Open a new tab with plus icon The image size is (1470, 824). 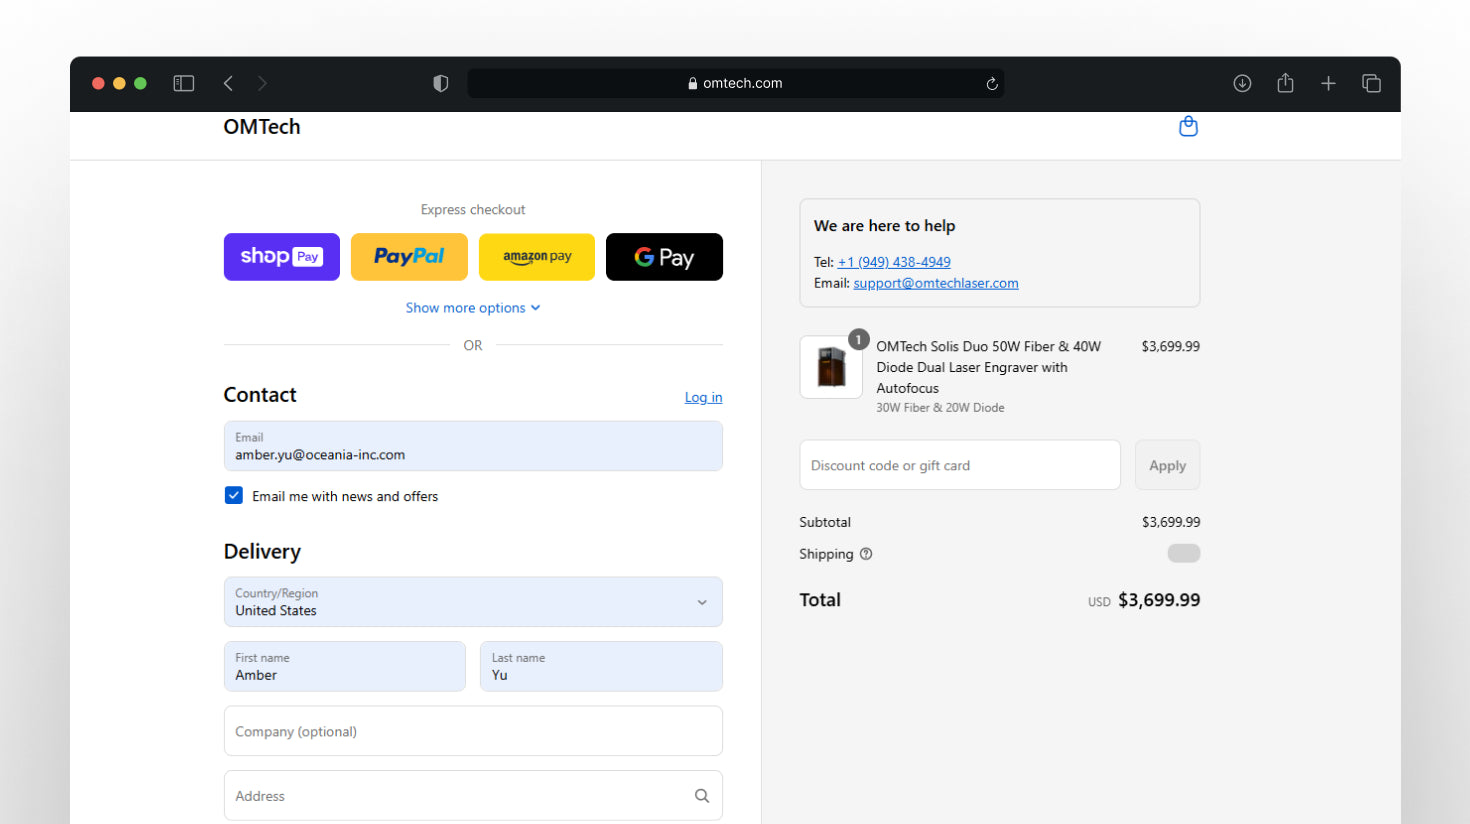(x=1328, y=83)
